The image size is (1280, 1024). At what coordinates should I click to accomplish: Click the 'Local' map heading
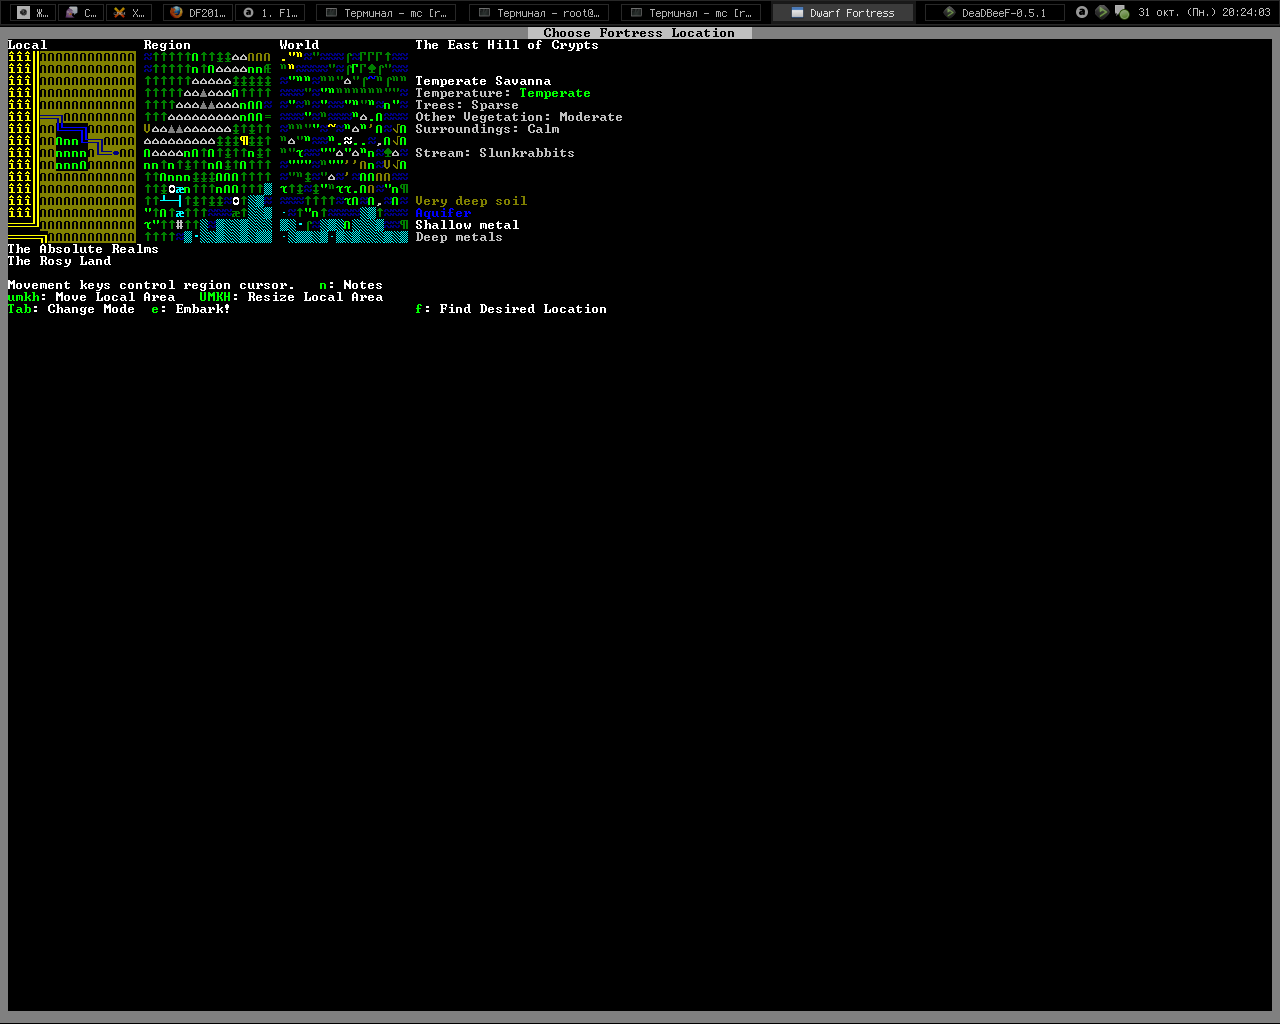pos(28,45)
